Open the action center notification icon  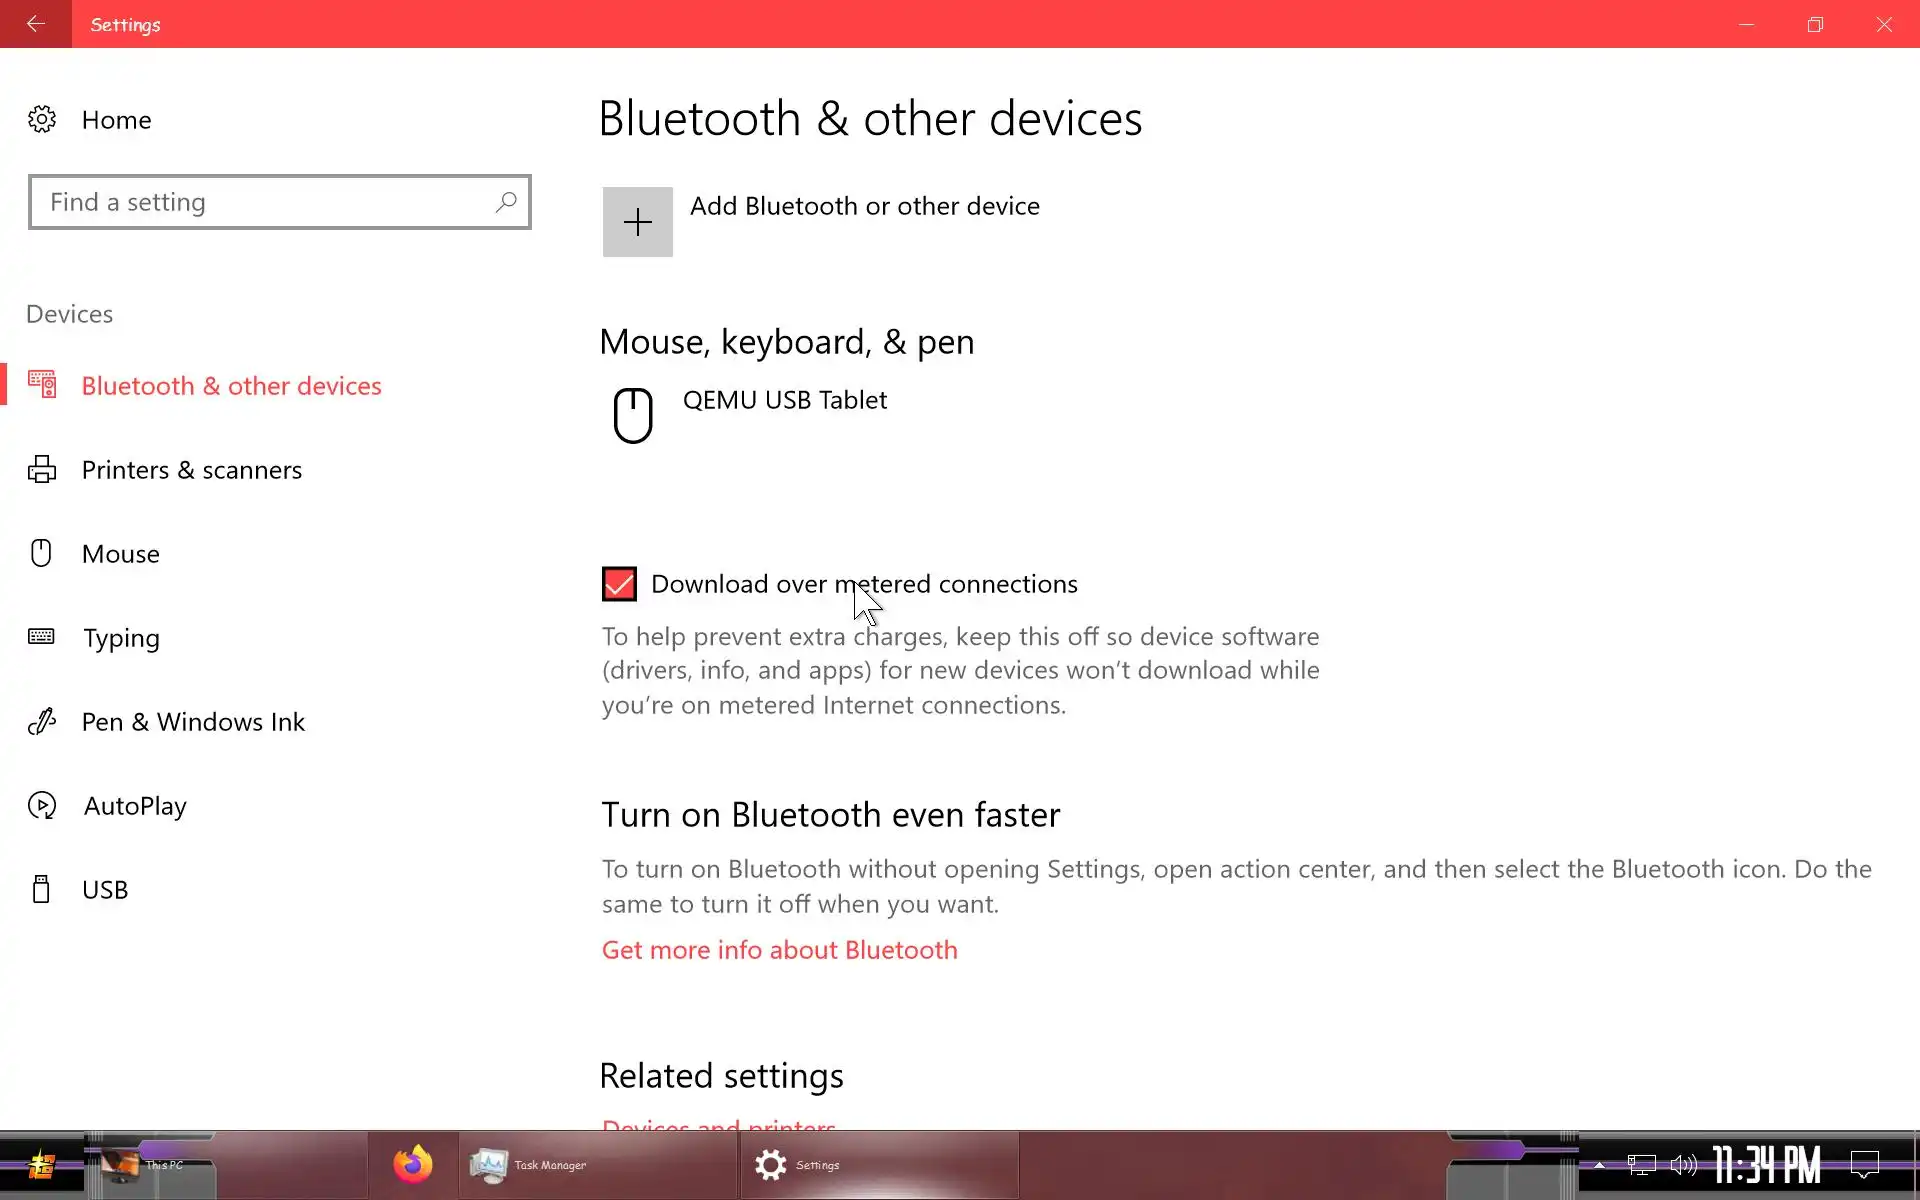point(1864,1165)
